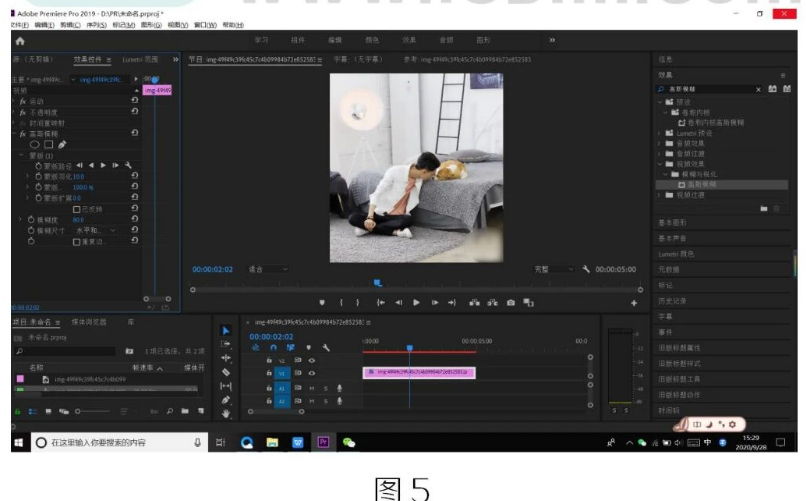The height and width of the screenshot is (501, 806).
Task: Open the 适合 zoom level dropdown
Action: pos(268,269)
